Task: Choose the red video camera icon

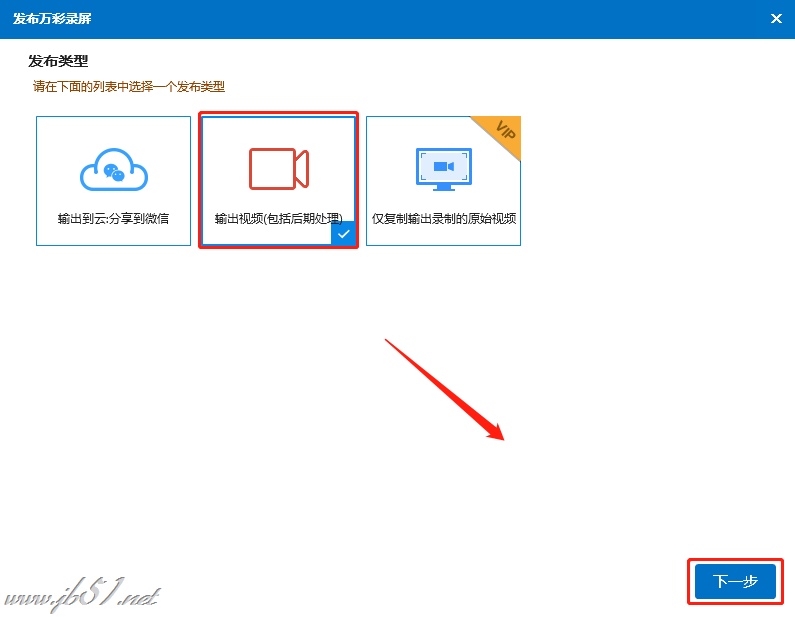Action: tap(279, 169)
